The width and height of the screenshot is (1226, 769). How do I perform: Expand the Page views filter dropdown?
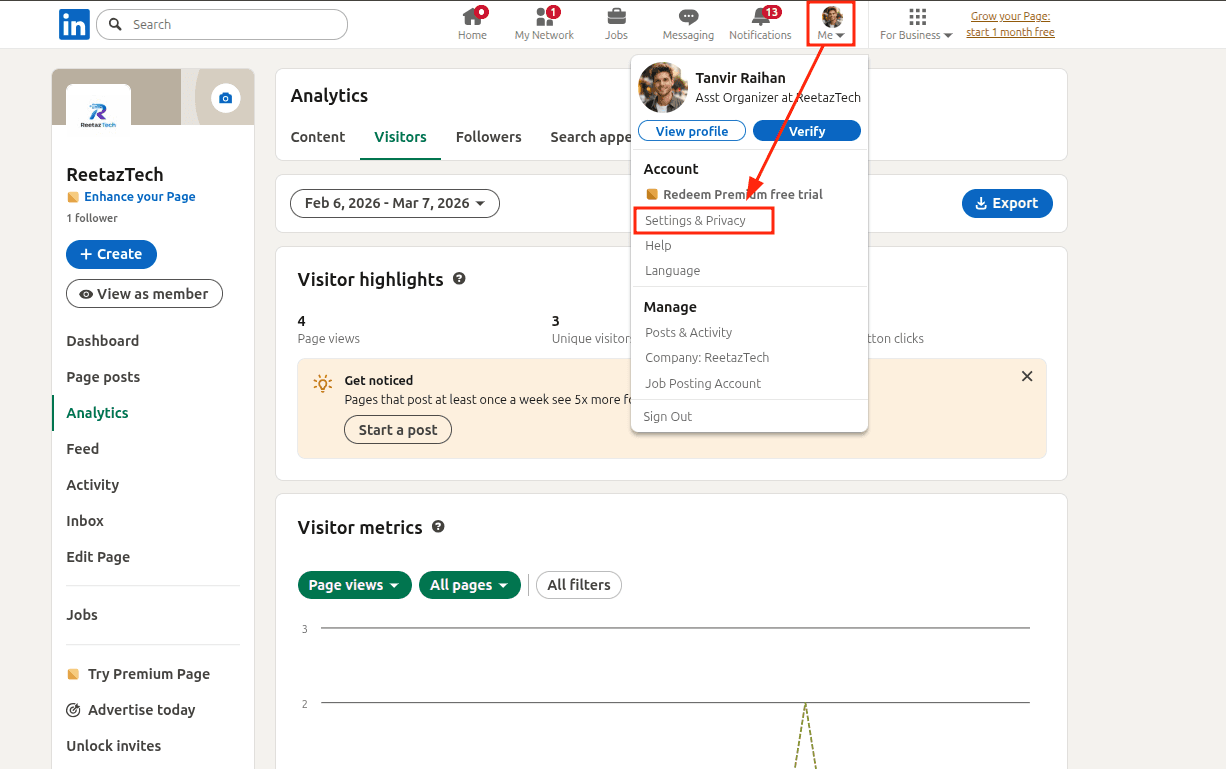point(354,585)
